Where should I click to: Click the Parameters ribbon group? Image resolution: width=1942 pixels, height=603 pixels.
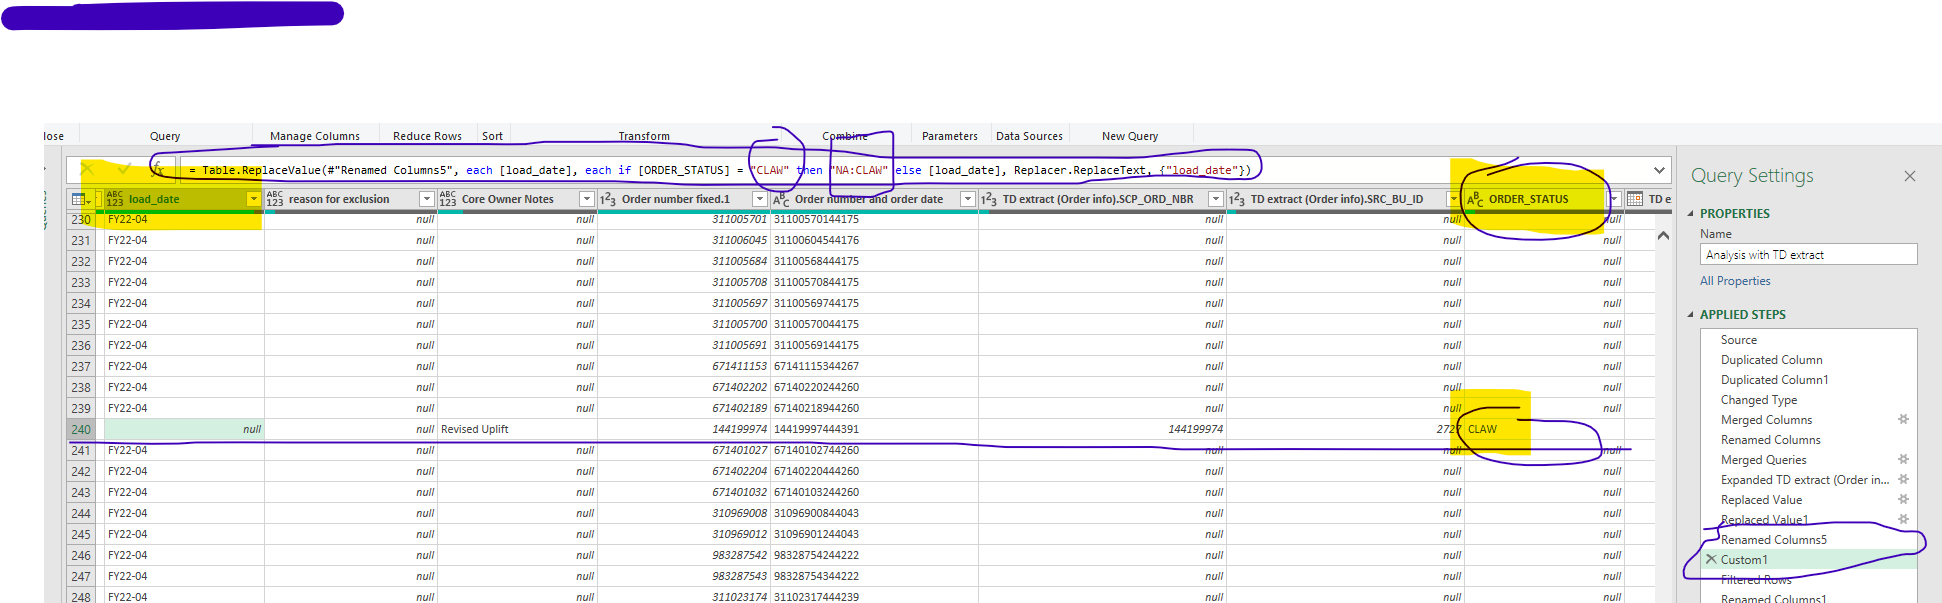950,136
